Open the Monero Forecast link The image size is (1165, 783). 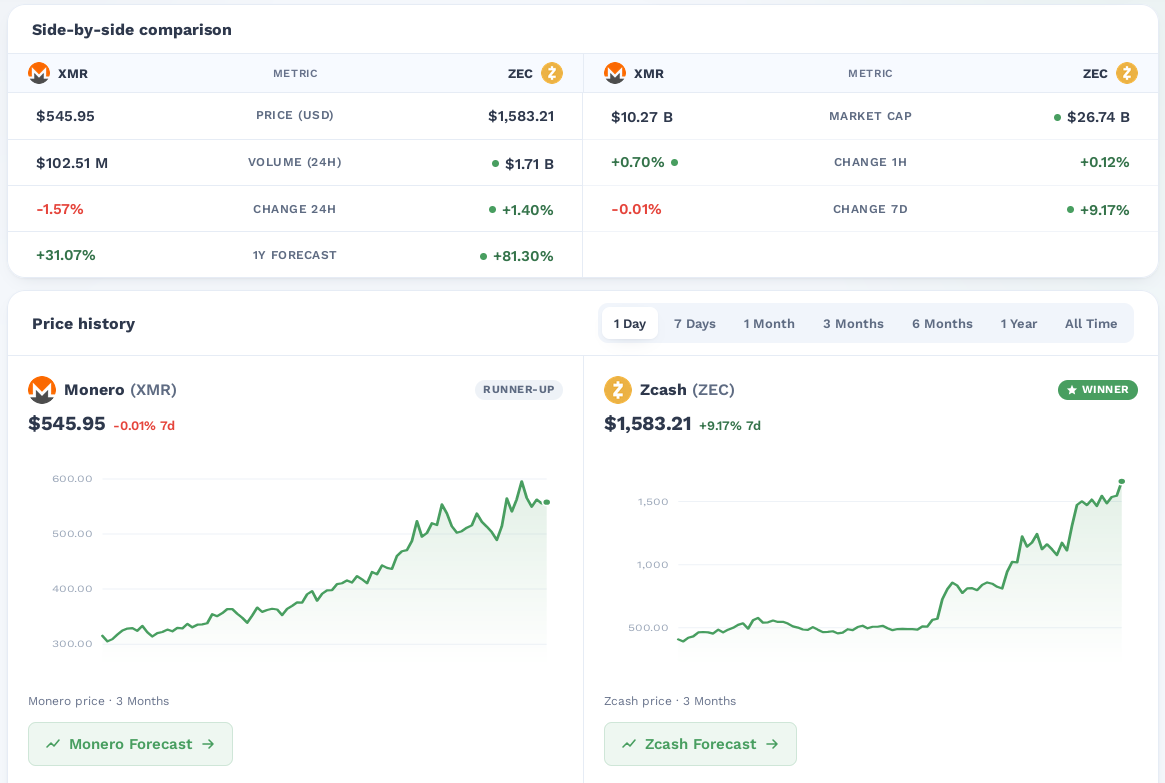tap(130, 744)
